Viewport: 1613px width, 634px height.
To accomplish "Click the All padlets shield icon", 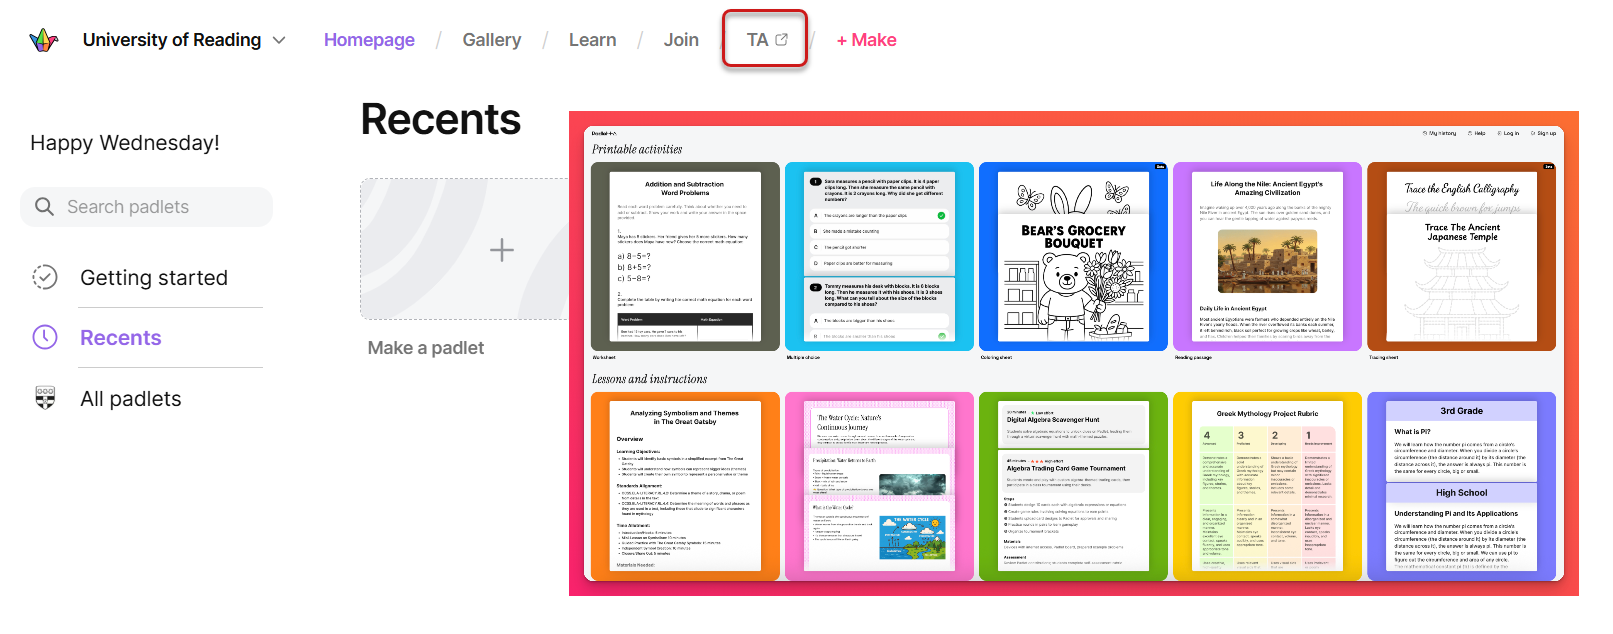I will point(45,398).
